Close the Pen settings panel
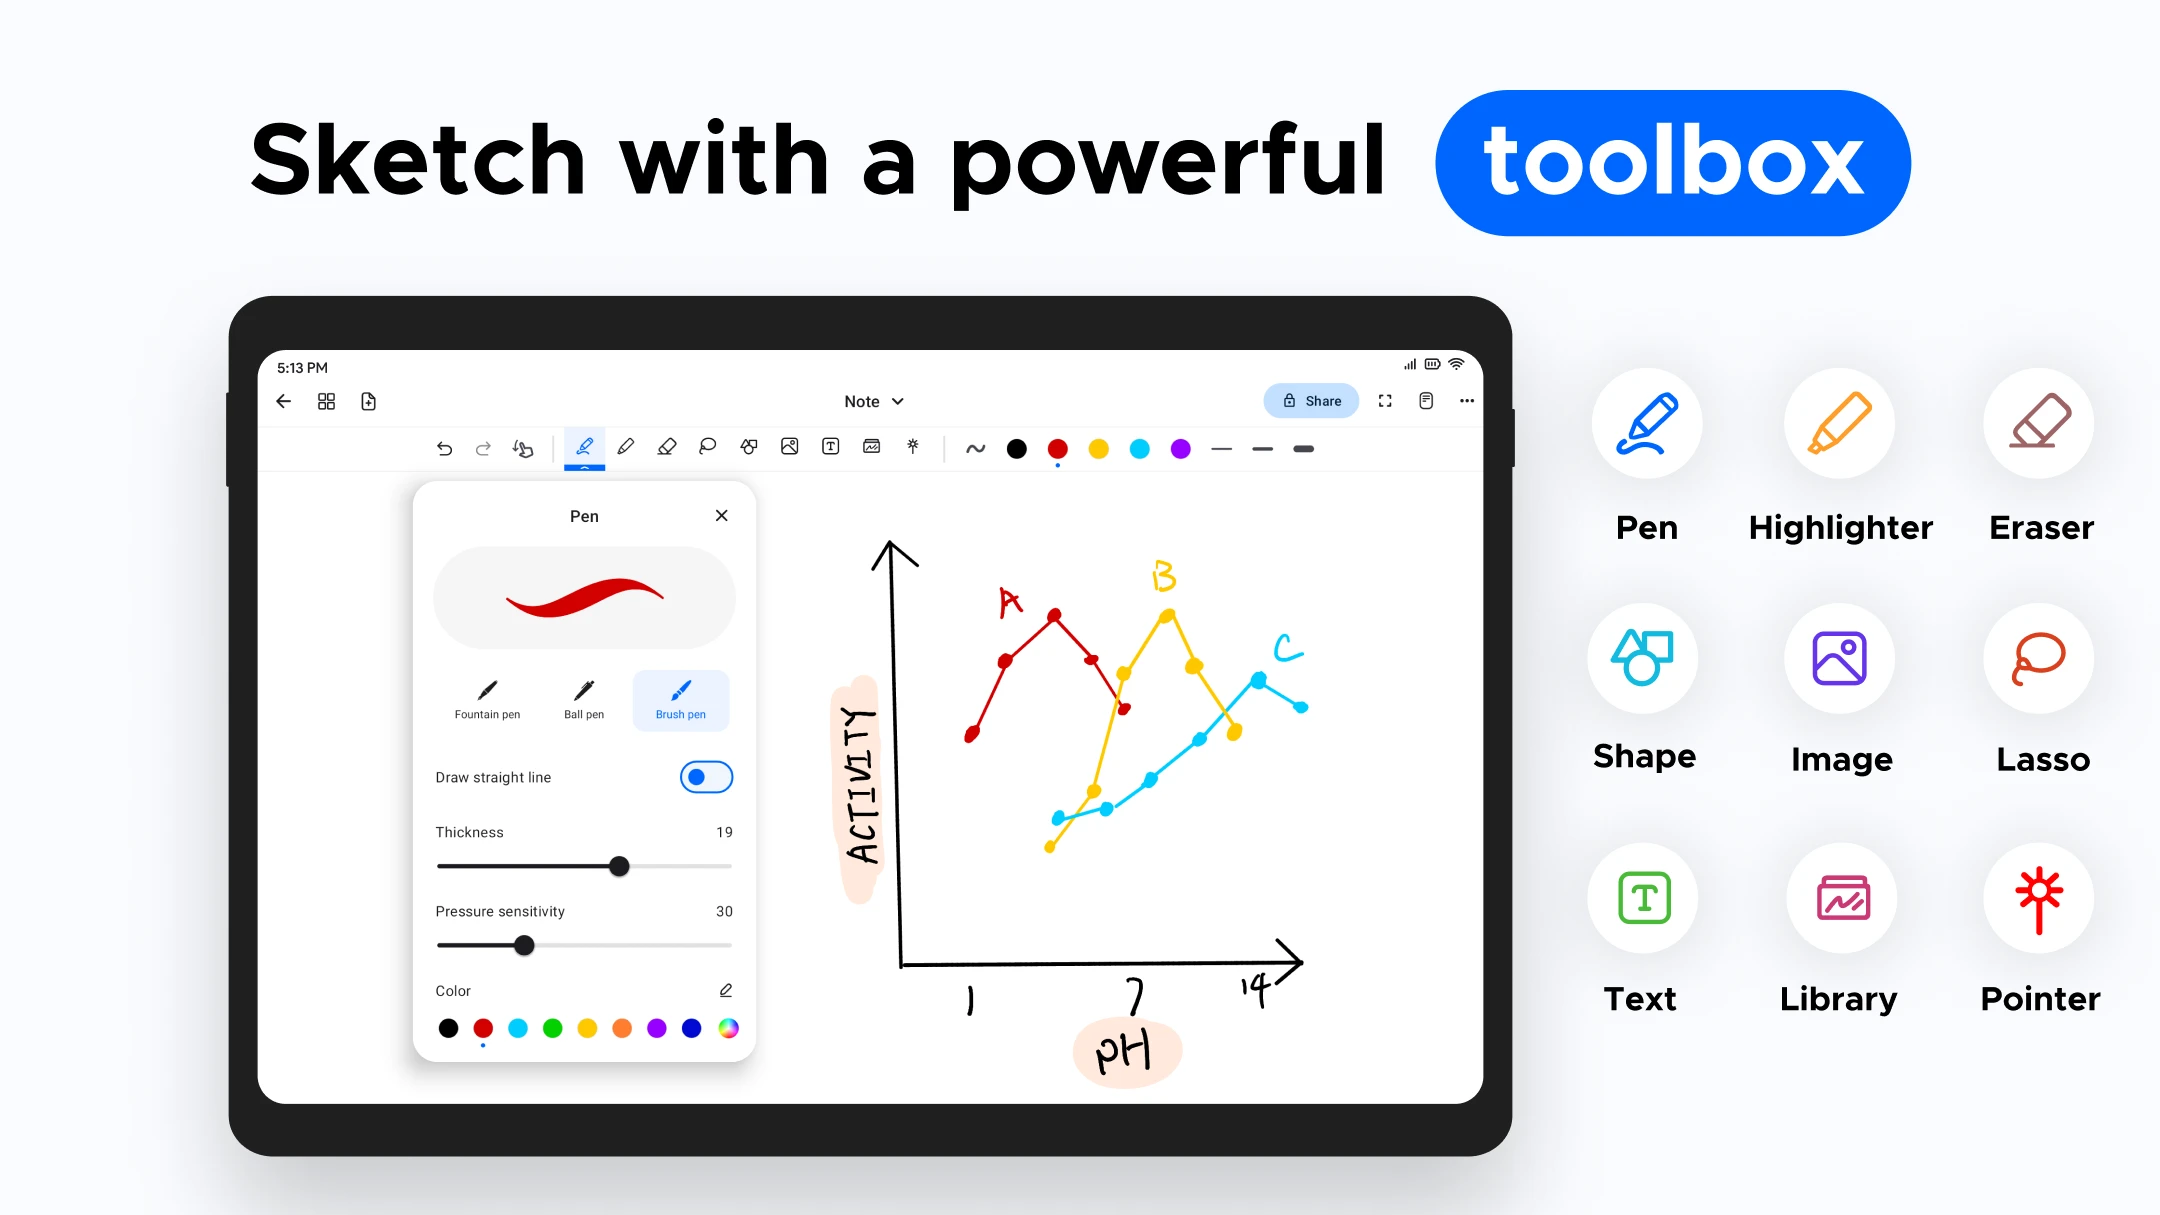The height and width of the screenshot is (1215, 2160). 721,515
